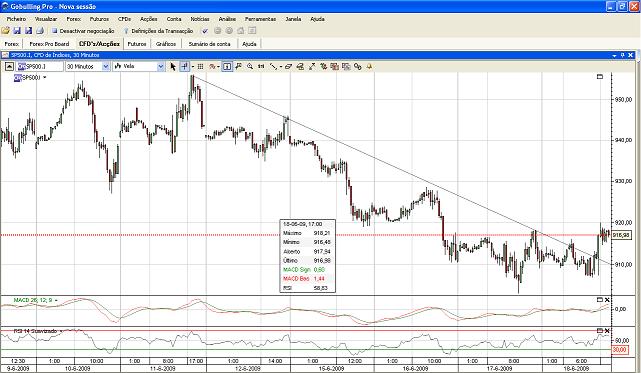
Task: Toggle the data window info button
Action: click(x=227, y=66)
